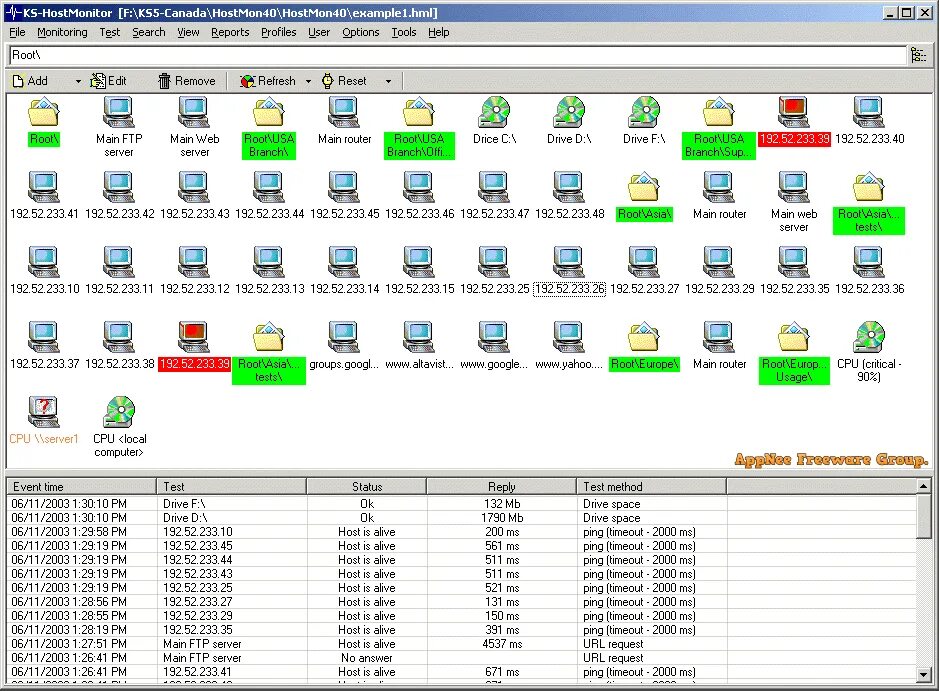Click the folder tree icon beside path field

coord(918,55)
